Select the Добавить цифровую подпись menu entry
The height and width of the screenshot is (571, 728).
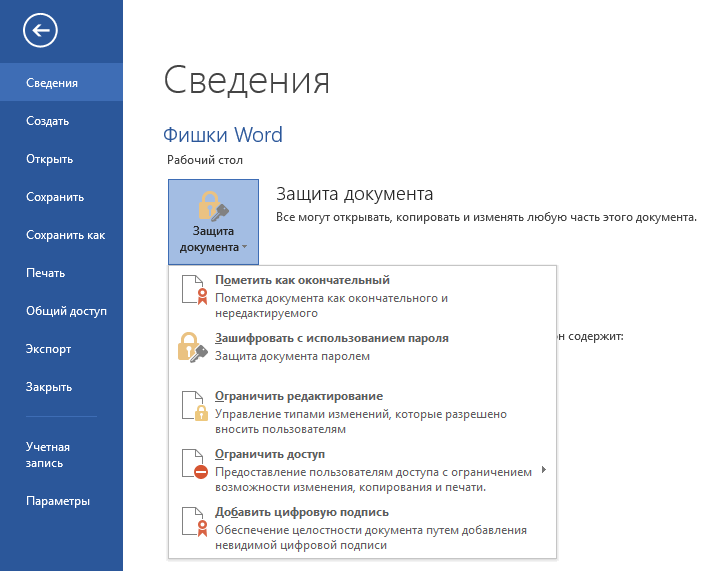362,528
